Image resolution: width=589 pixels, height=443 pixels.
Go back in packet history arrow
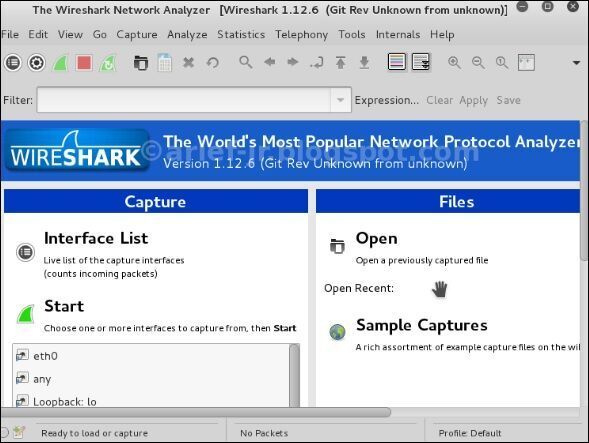click(x=269, y=62)
